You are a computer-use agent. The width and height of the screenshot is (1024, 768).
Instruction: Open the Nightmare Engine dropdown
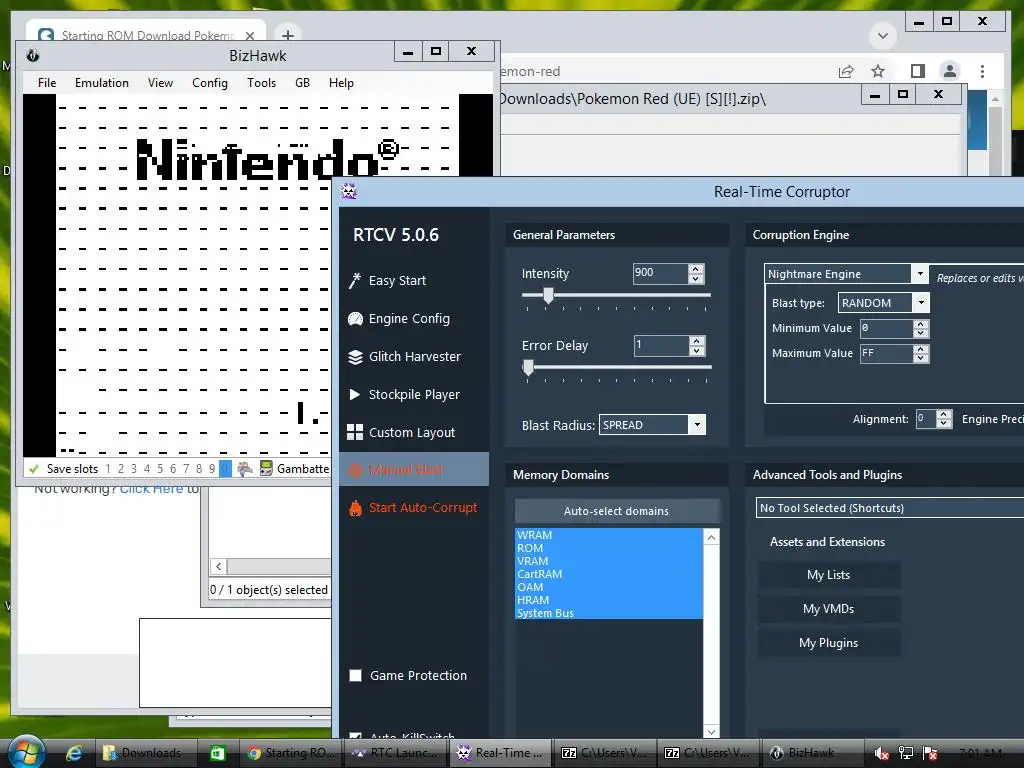tap(920, 274)
